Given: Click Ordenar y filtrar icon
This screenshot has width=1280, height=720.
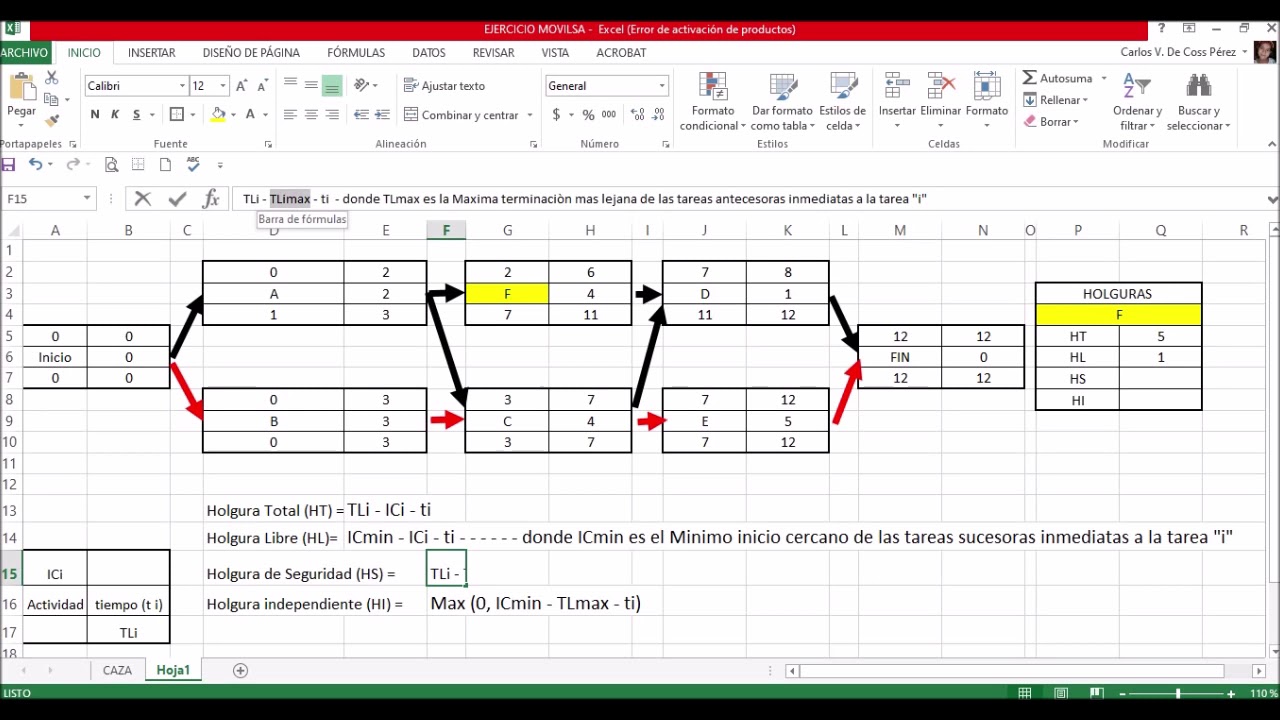Looking at the screenshot, I should point(1137,86).
